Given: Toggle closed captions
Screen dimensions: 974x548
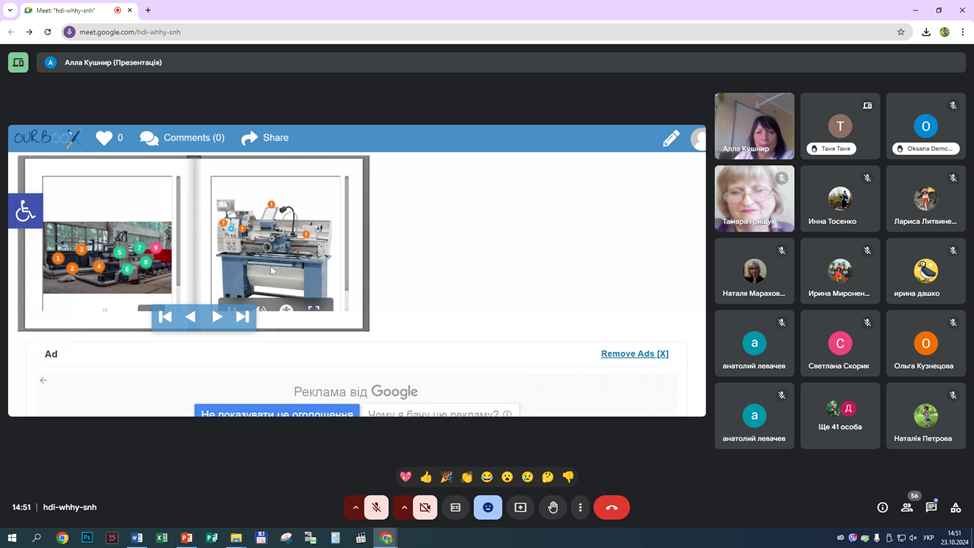Looking at the screenshot, I should pyautogui.click(x=455, y=508).
